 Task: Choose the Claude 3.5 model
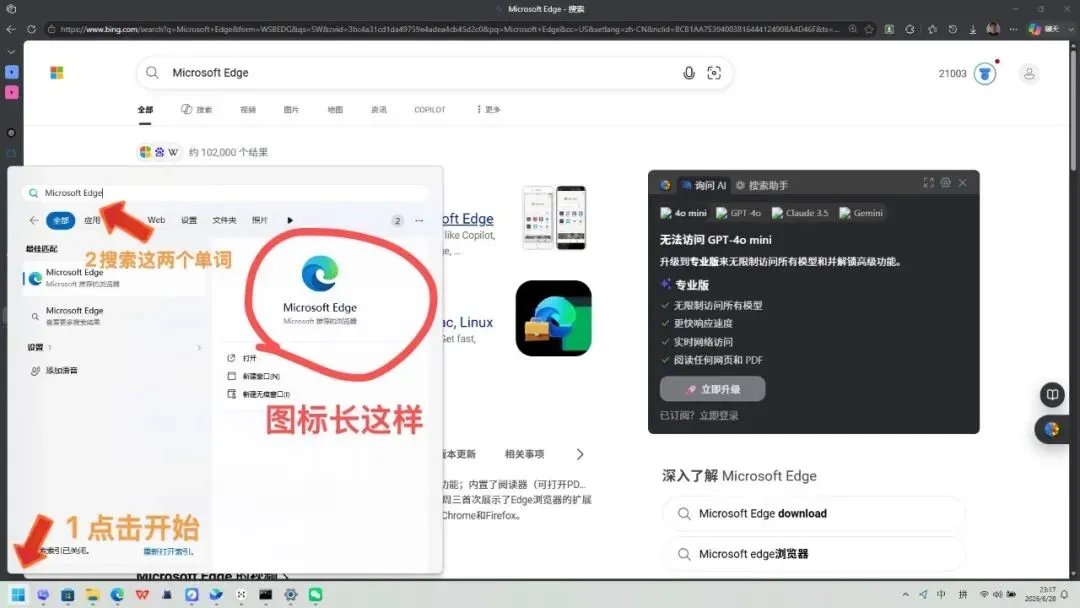pyautogui.click(x=800, y=213)
